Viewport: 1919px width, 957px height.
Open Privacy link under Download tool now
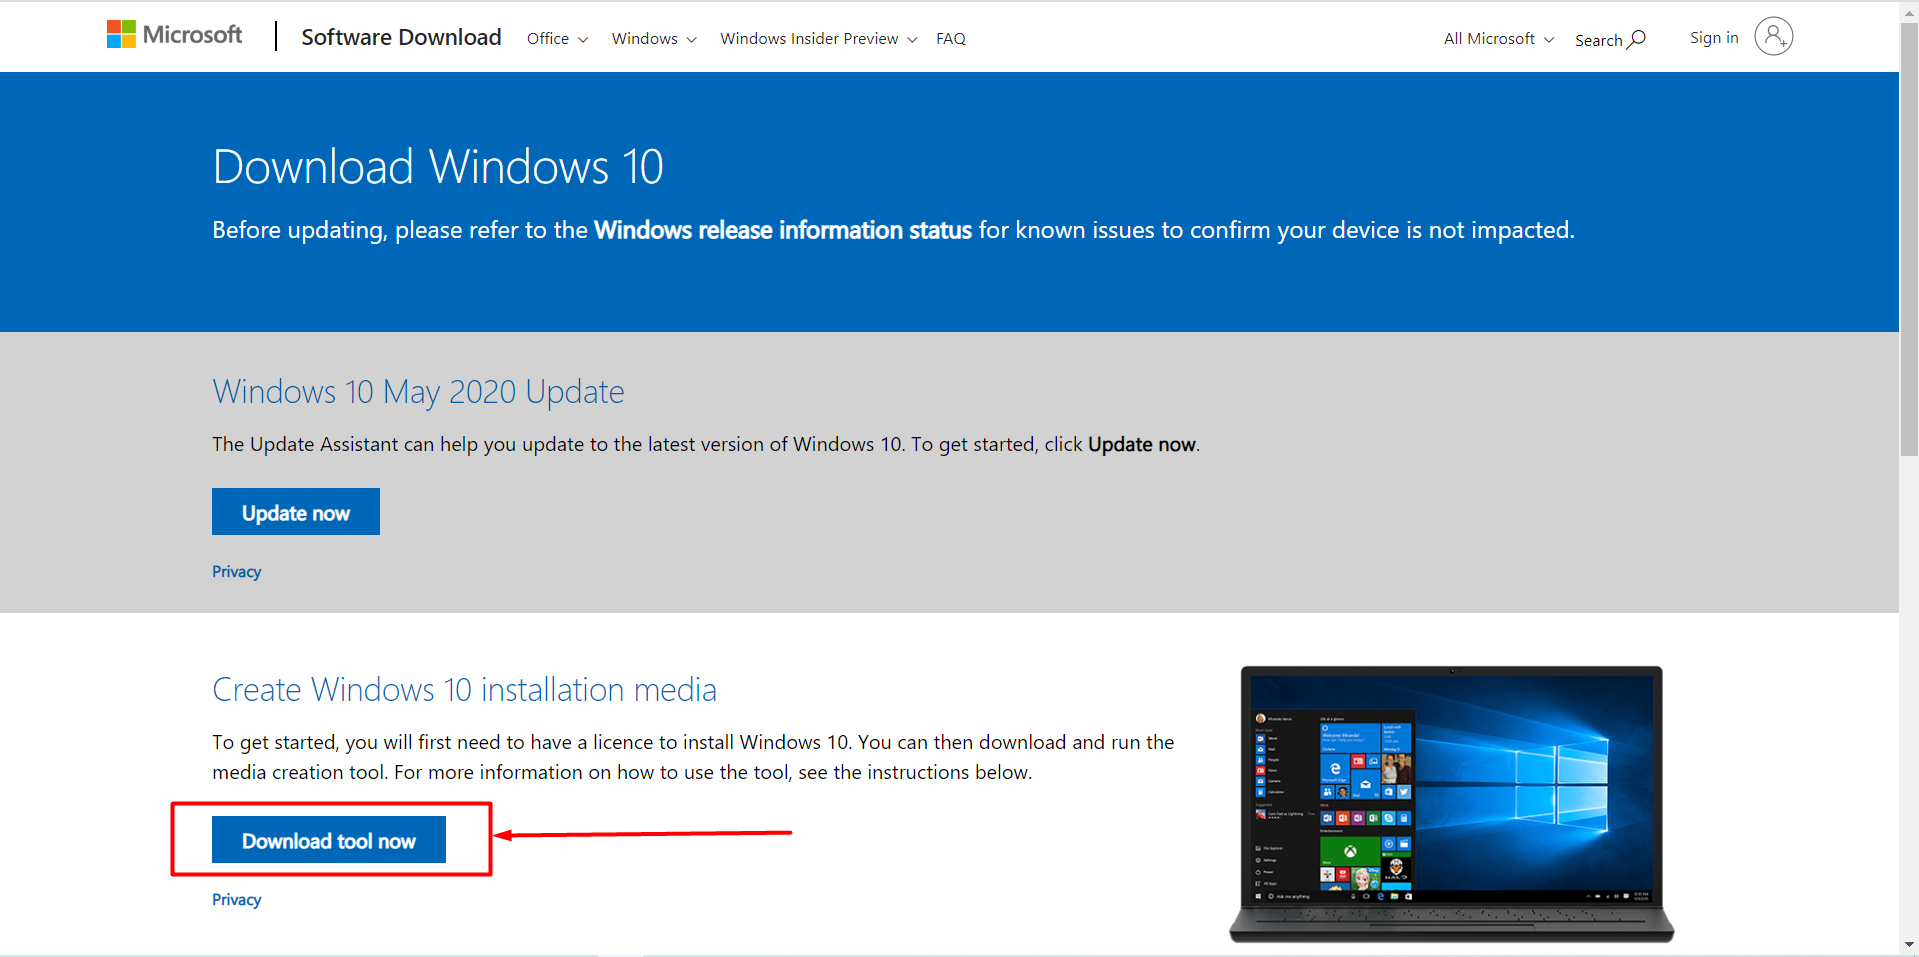point(237,899)
